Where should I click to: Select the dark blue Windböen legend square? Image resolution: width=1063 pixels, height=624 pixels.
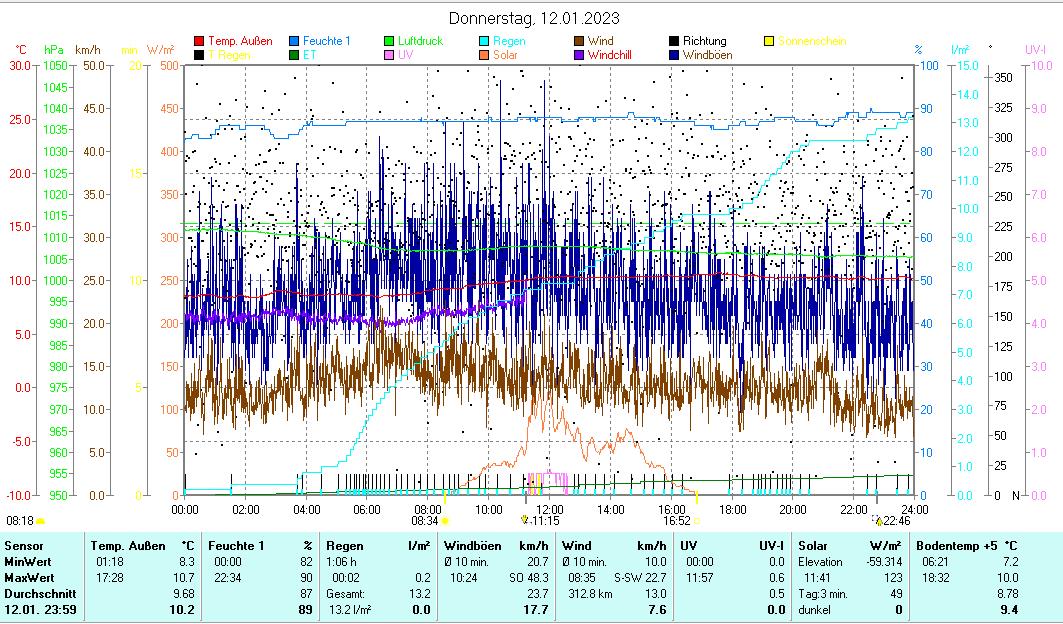point(675,56)
